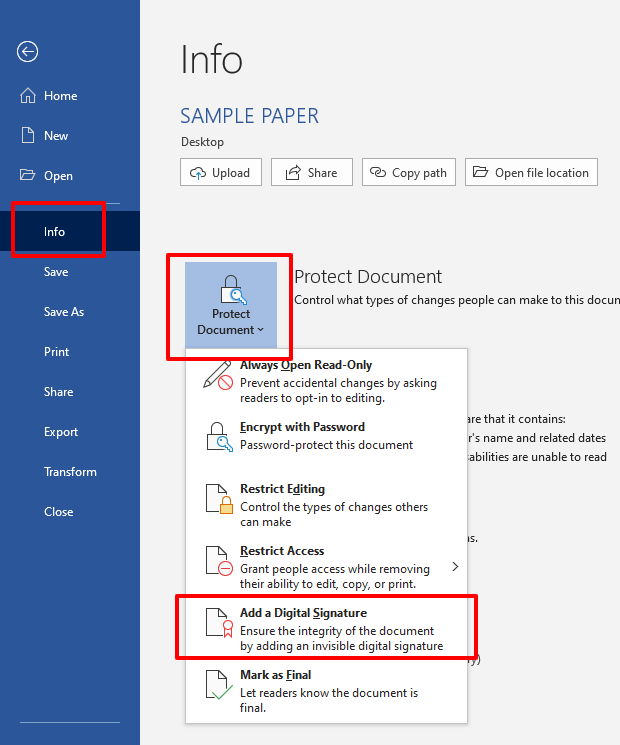
Task: Click the Mark as Final checkmark icon
Action: pyautogui.click(x=218, y=685)
